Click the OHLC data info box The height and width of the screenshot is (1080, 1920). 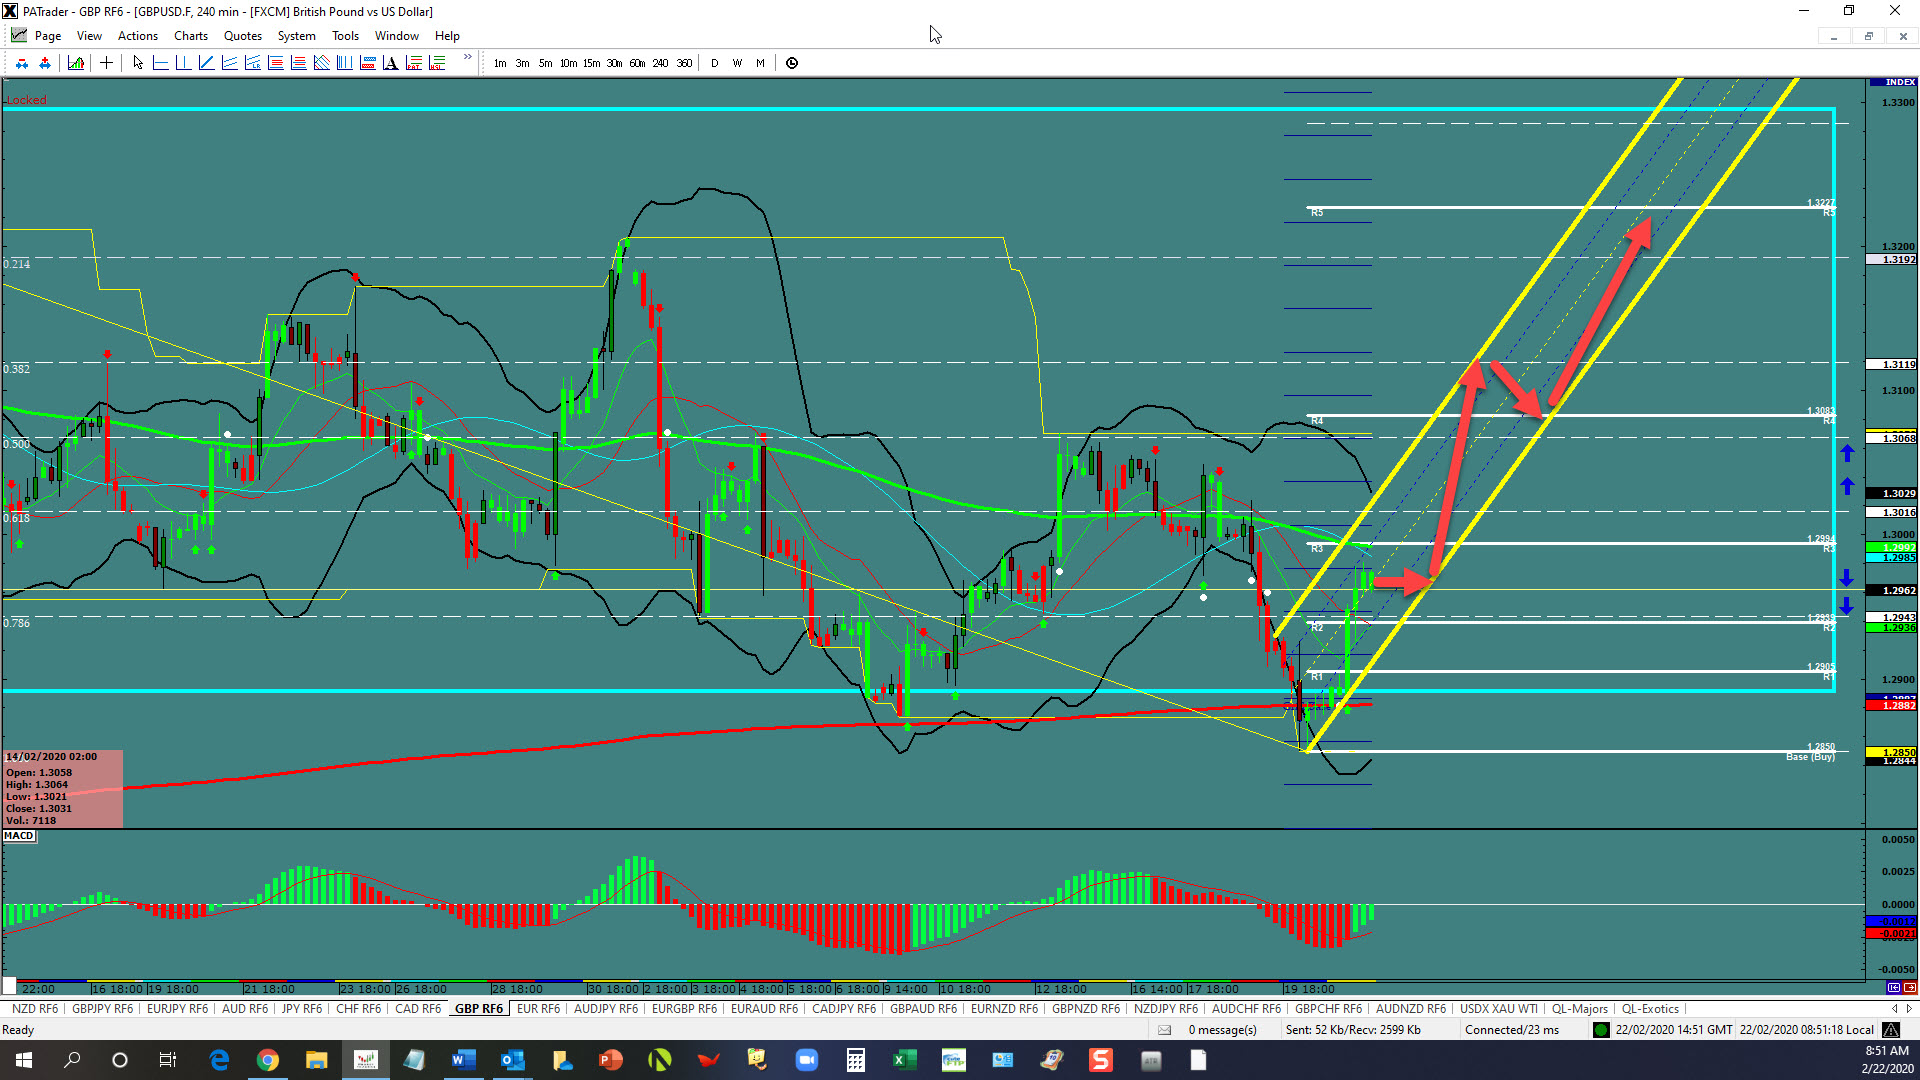63,789
